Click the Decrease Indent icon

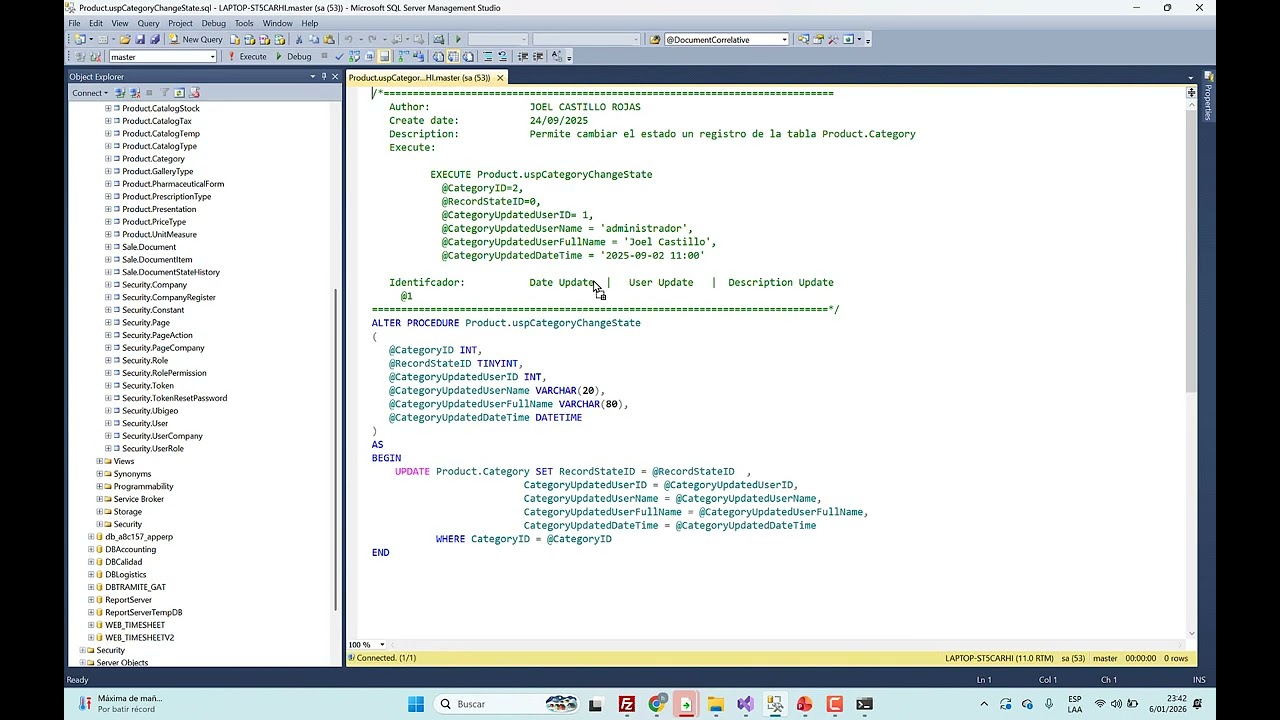pyautogui.click(x=522, y=57)
